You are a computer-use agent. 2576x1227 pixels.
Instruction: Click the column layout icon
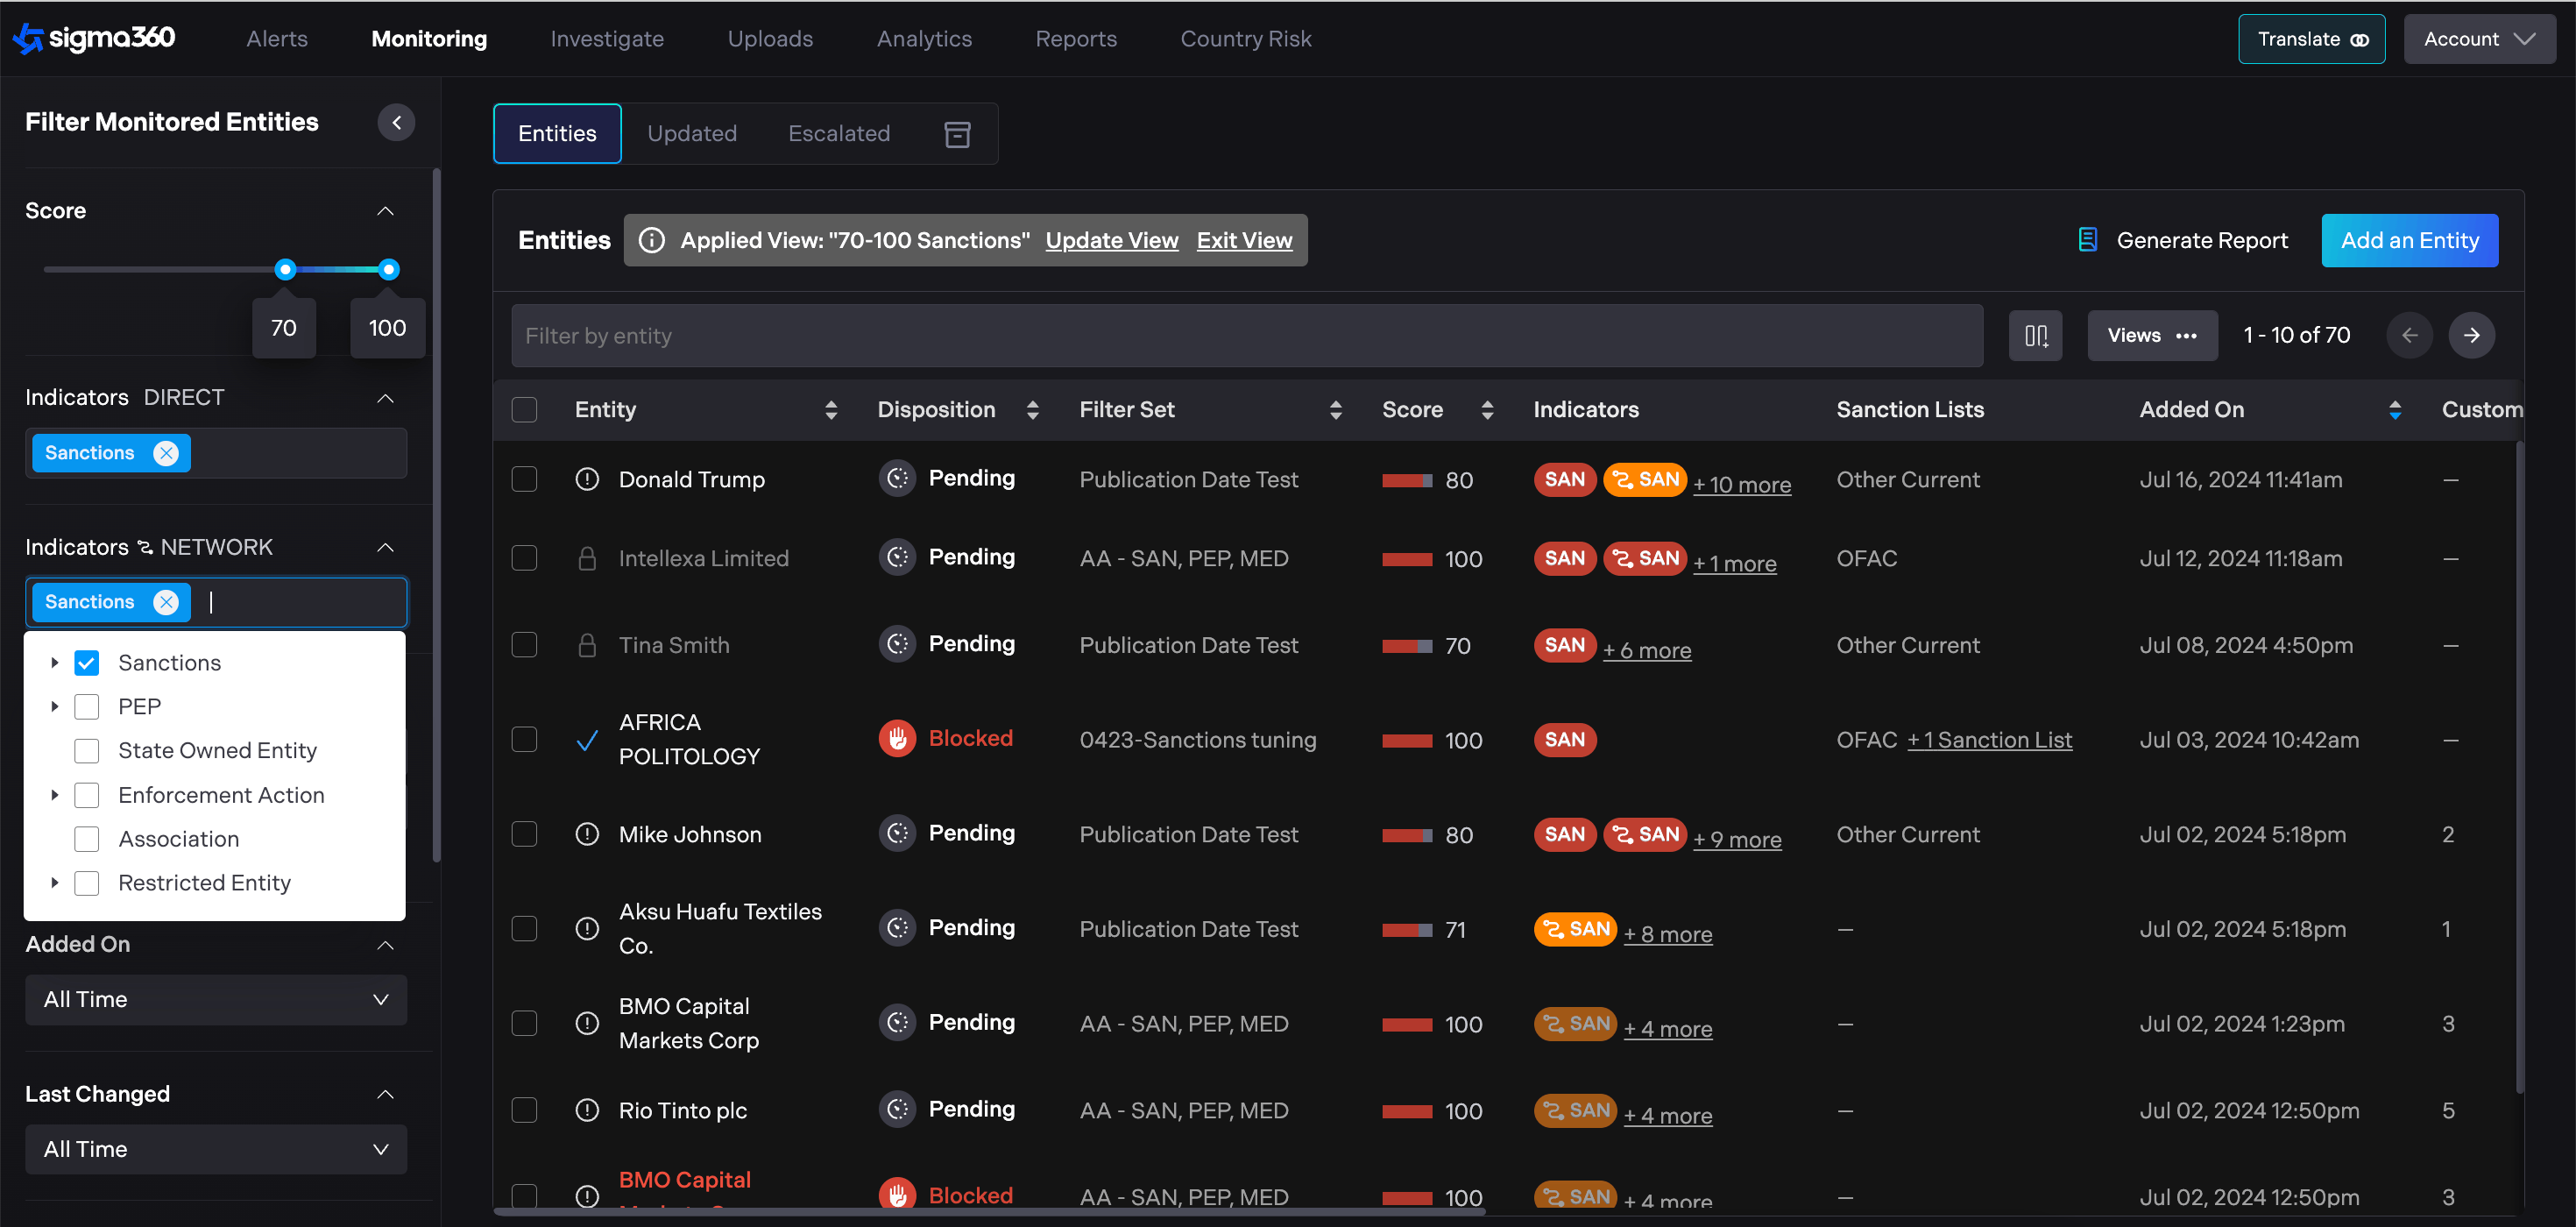coord(2035,335)
